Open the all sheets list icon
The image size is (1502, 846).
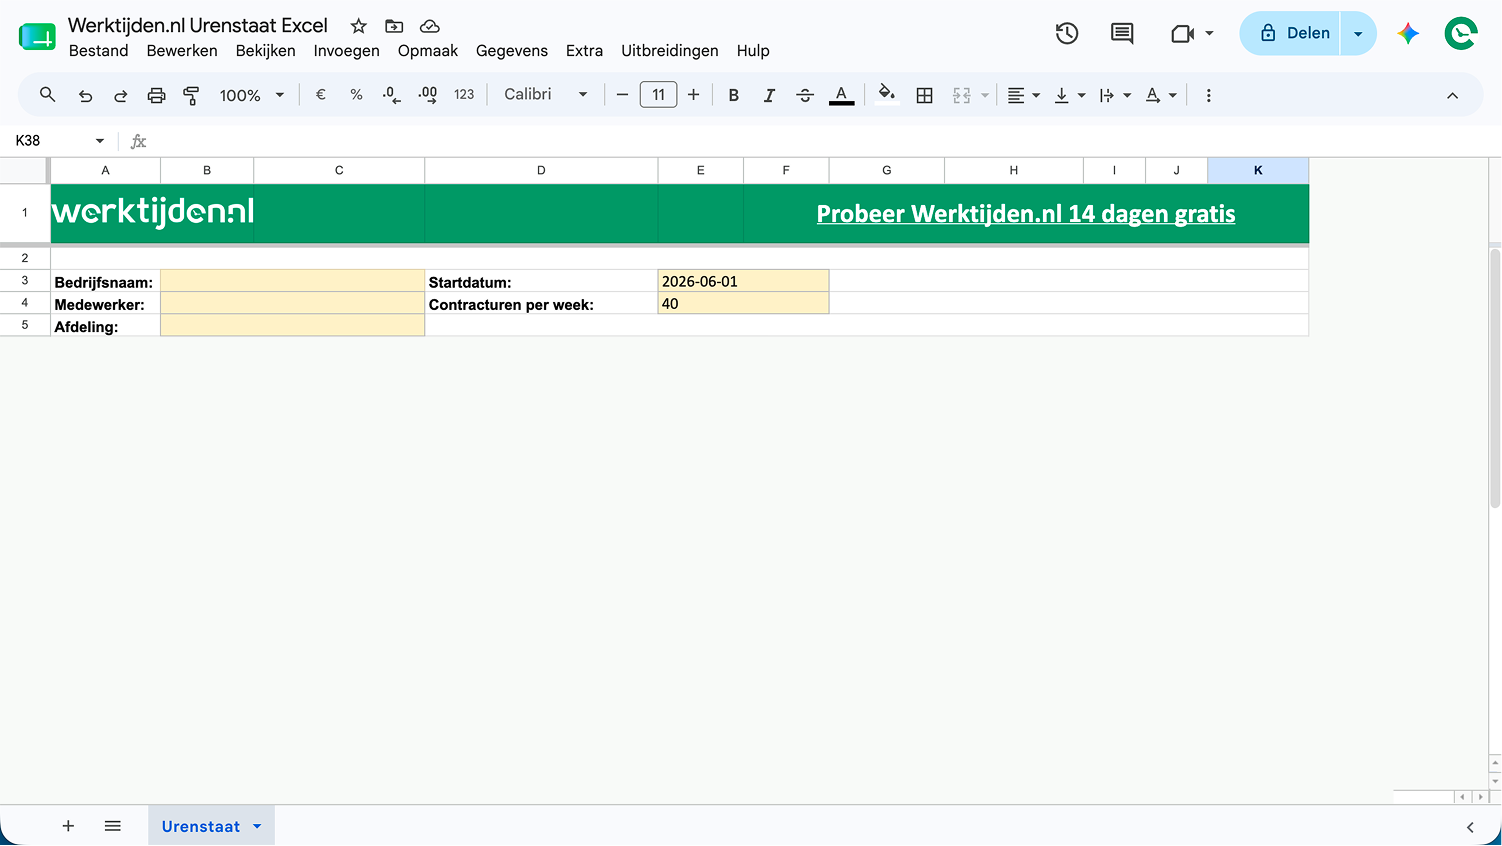[113, 826]
